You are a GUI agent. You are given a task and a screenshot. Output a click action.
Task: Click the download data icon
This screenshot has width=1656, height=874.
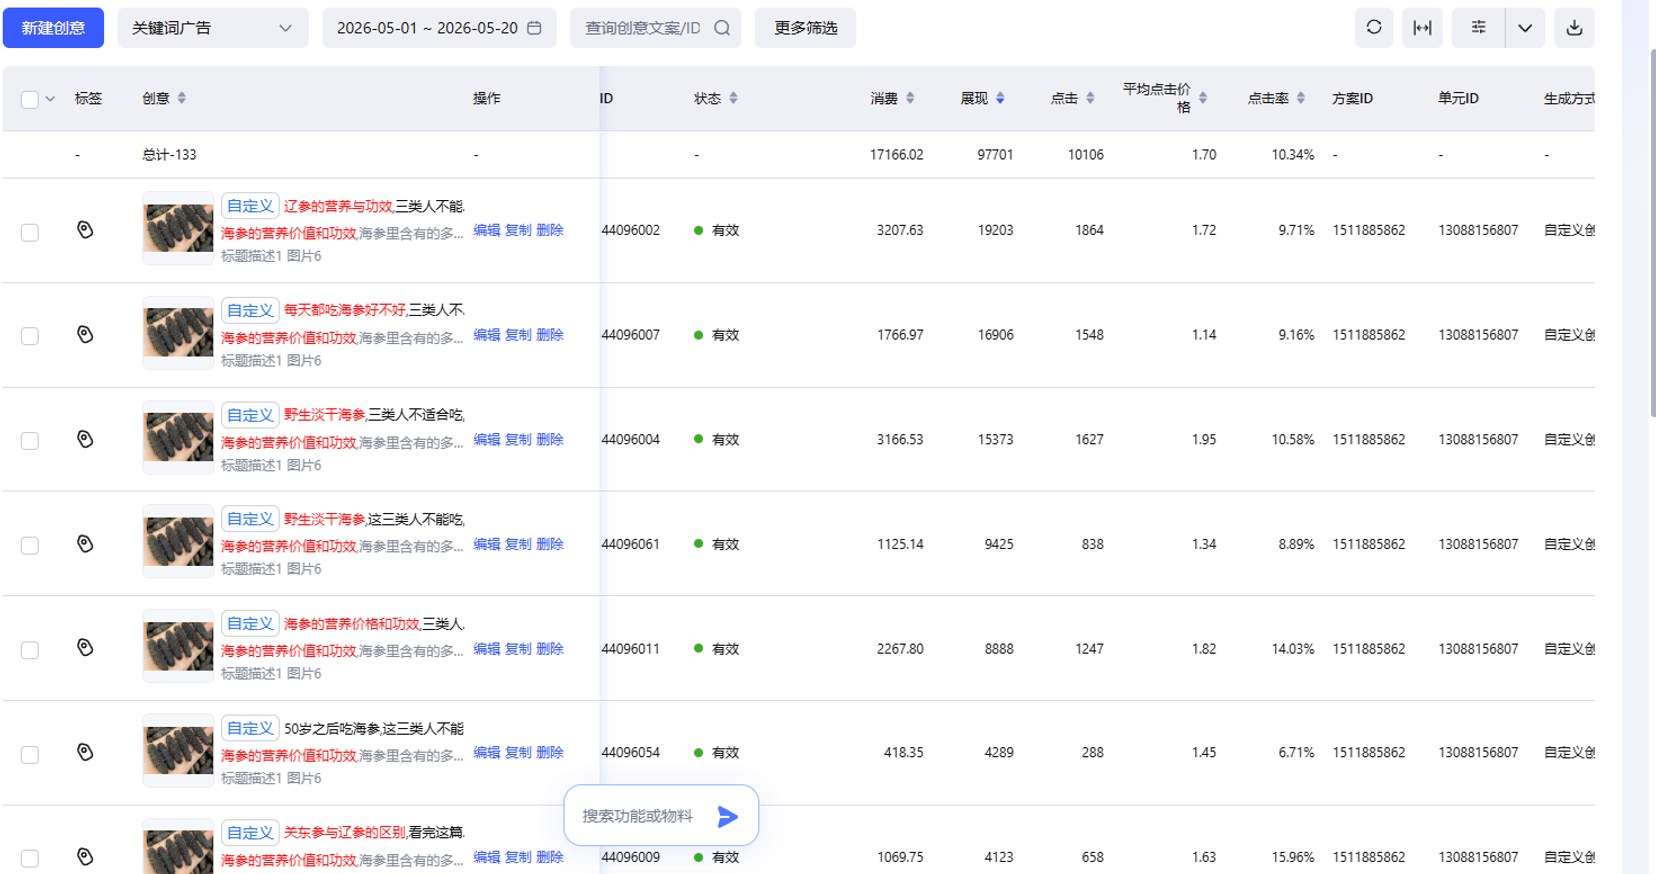1574,28
